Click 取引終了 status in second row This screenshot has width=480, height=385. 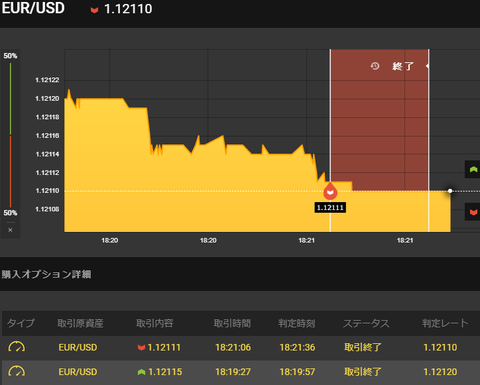click(363, 372)
